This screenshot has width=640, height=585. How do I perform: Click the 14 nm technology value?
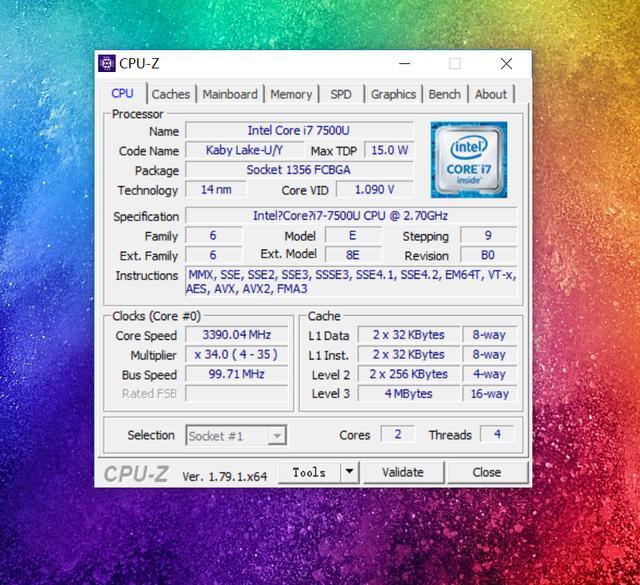pos(216,189)
